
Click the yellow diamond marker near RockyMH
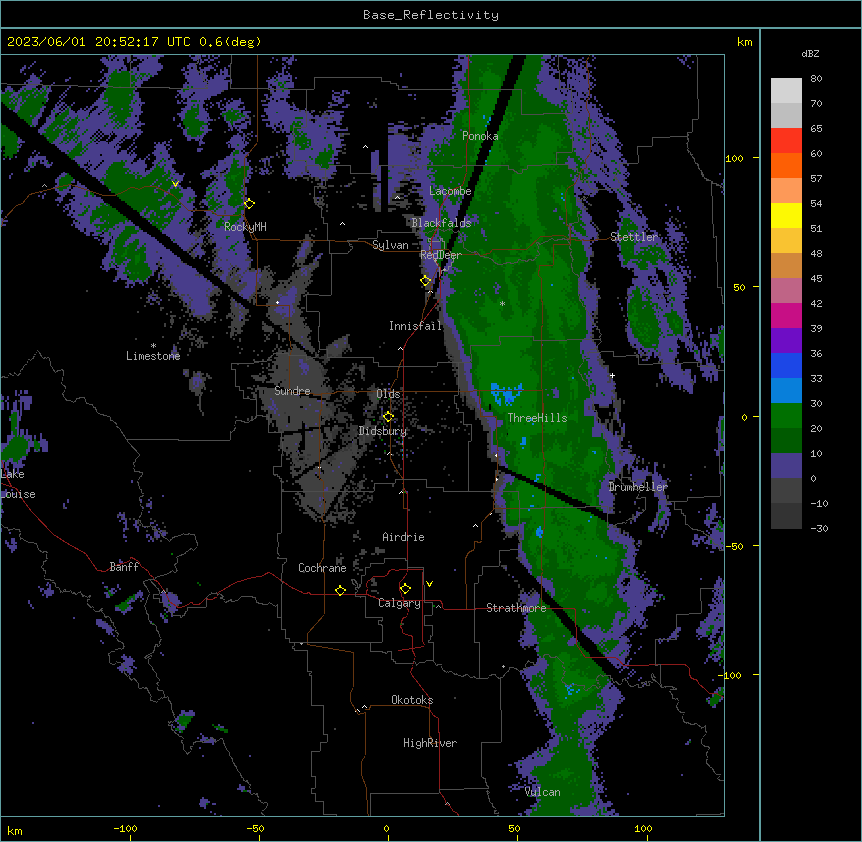(x=249, y=203)
